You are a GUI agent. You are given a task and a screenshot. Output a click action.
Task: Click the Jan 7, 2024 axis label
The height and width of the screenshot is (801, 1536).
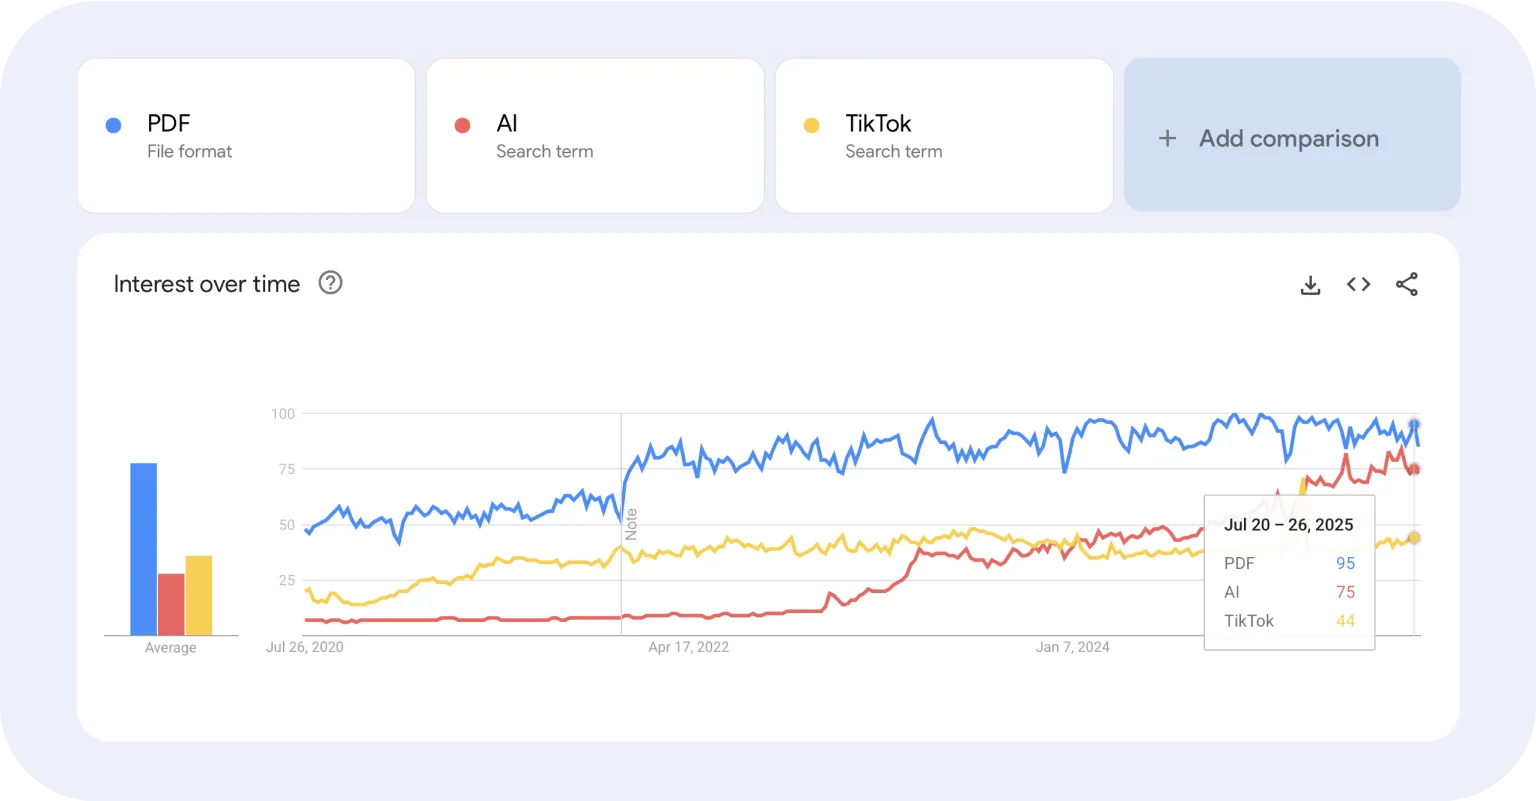(x=1072, y=647)
